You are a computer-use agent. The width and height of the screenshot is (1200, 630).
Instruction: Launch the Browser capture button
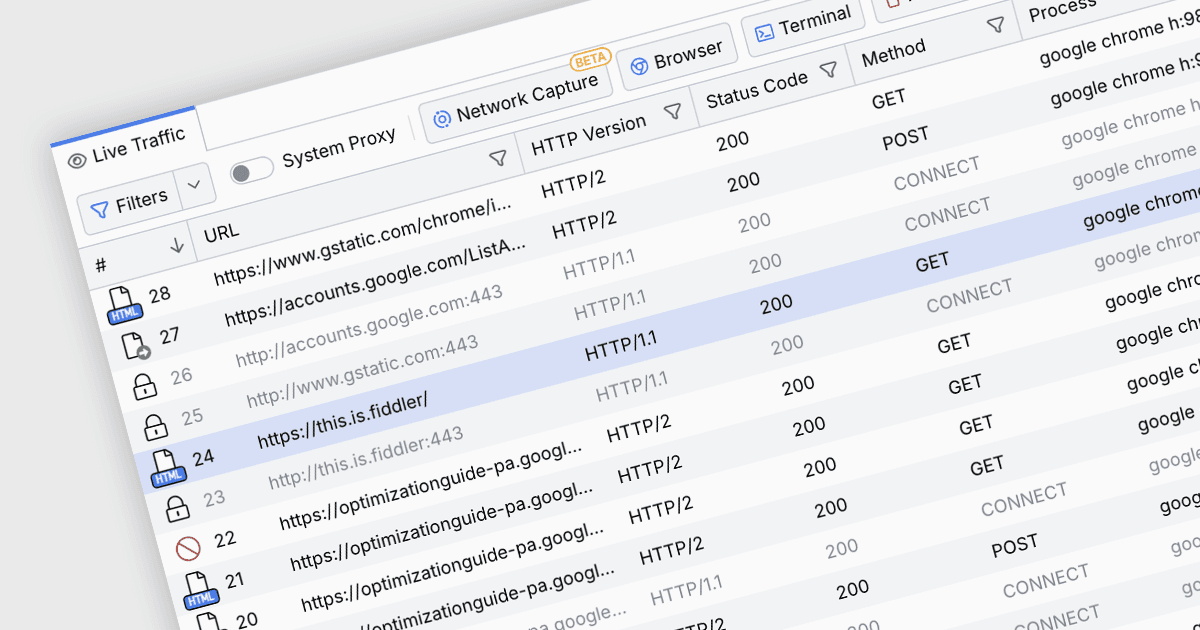coord(677,58)
